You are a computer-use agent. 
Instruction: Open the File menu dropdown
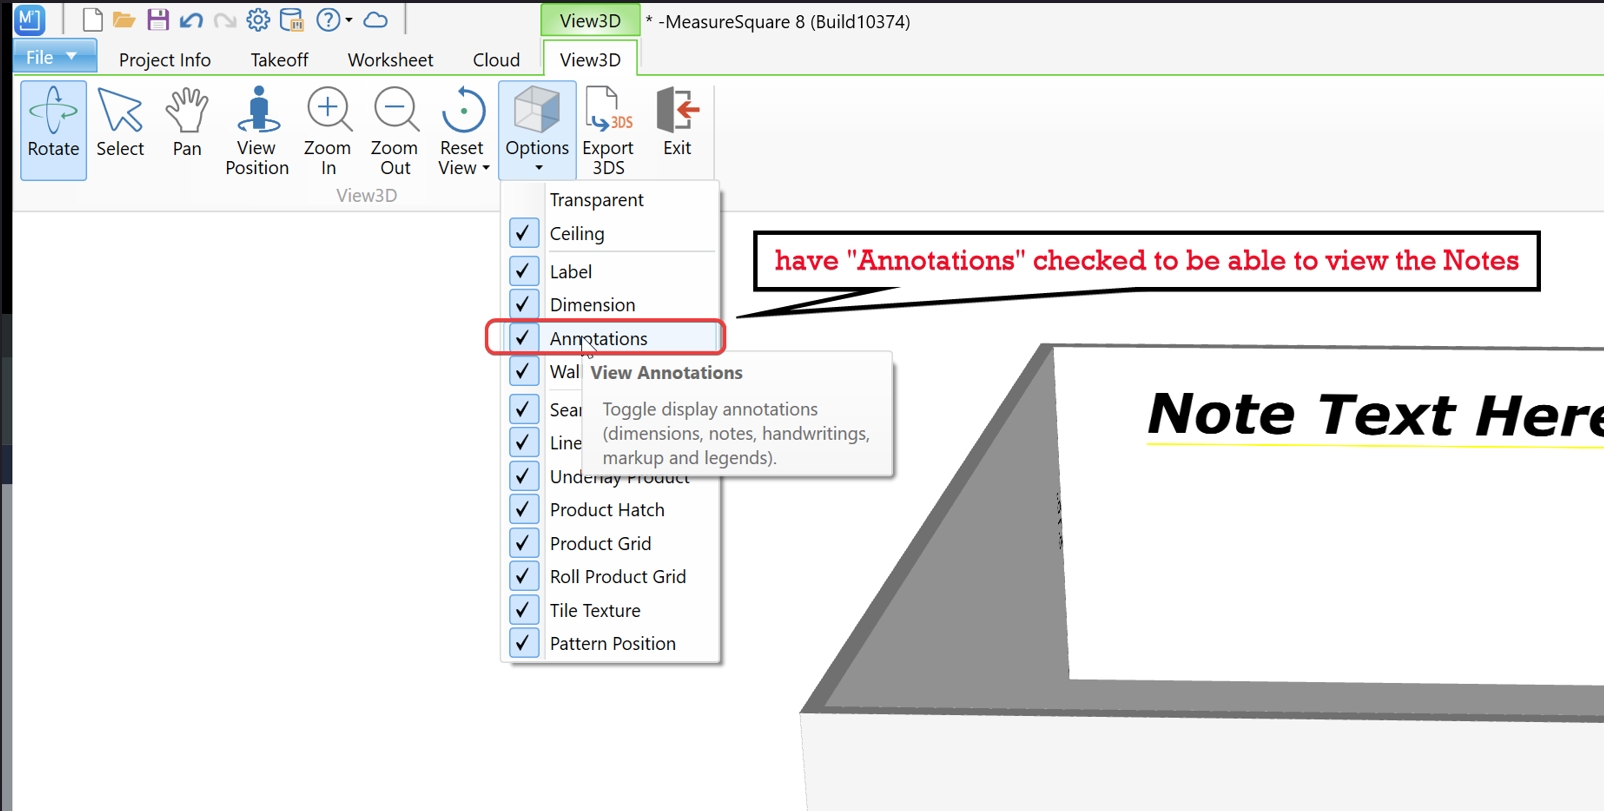[54, 57]
